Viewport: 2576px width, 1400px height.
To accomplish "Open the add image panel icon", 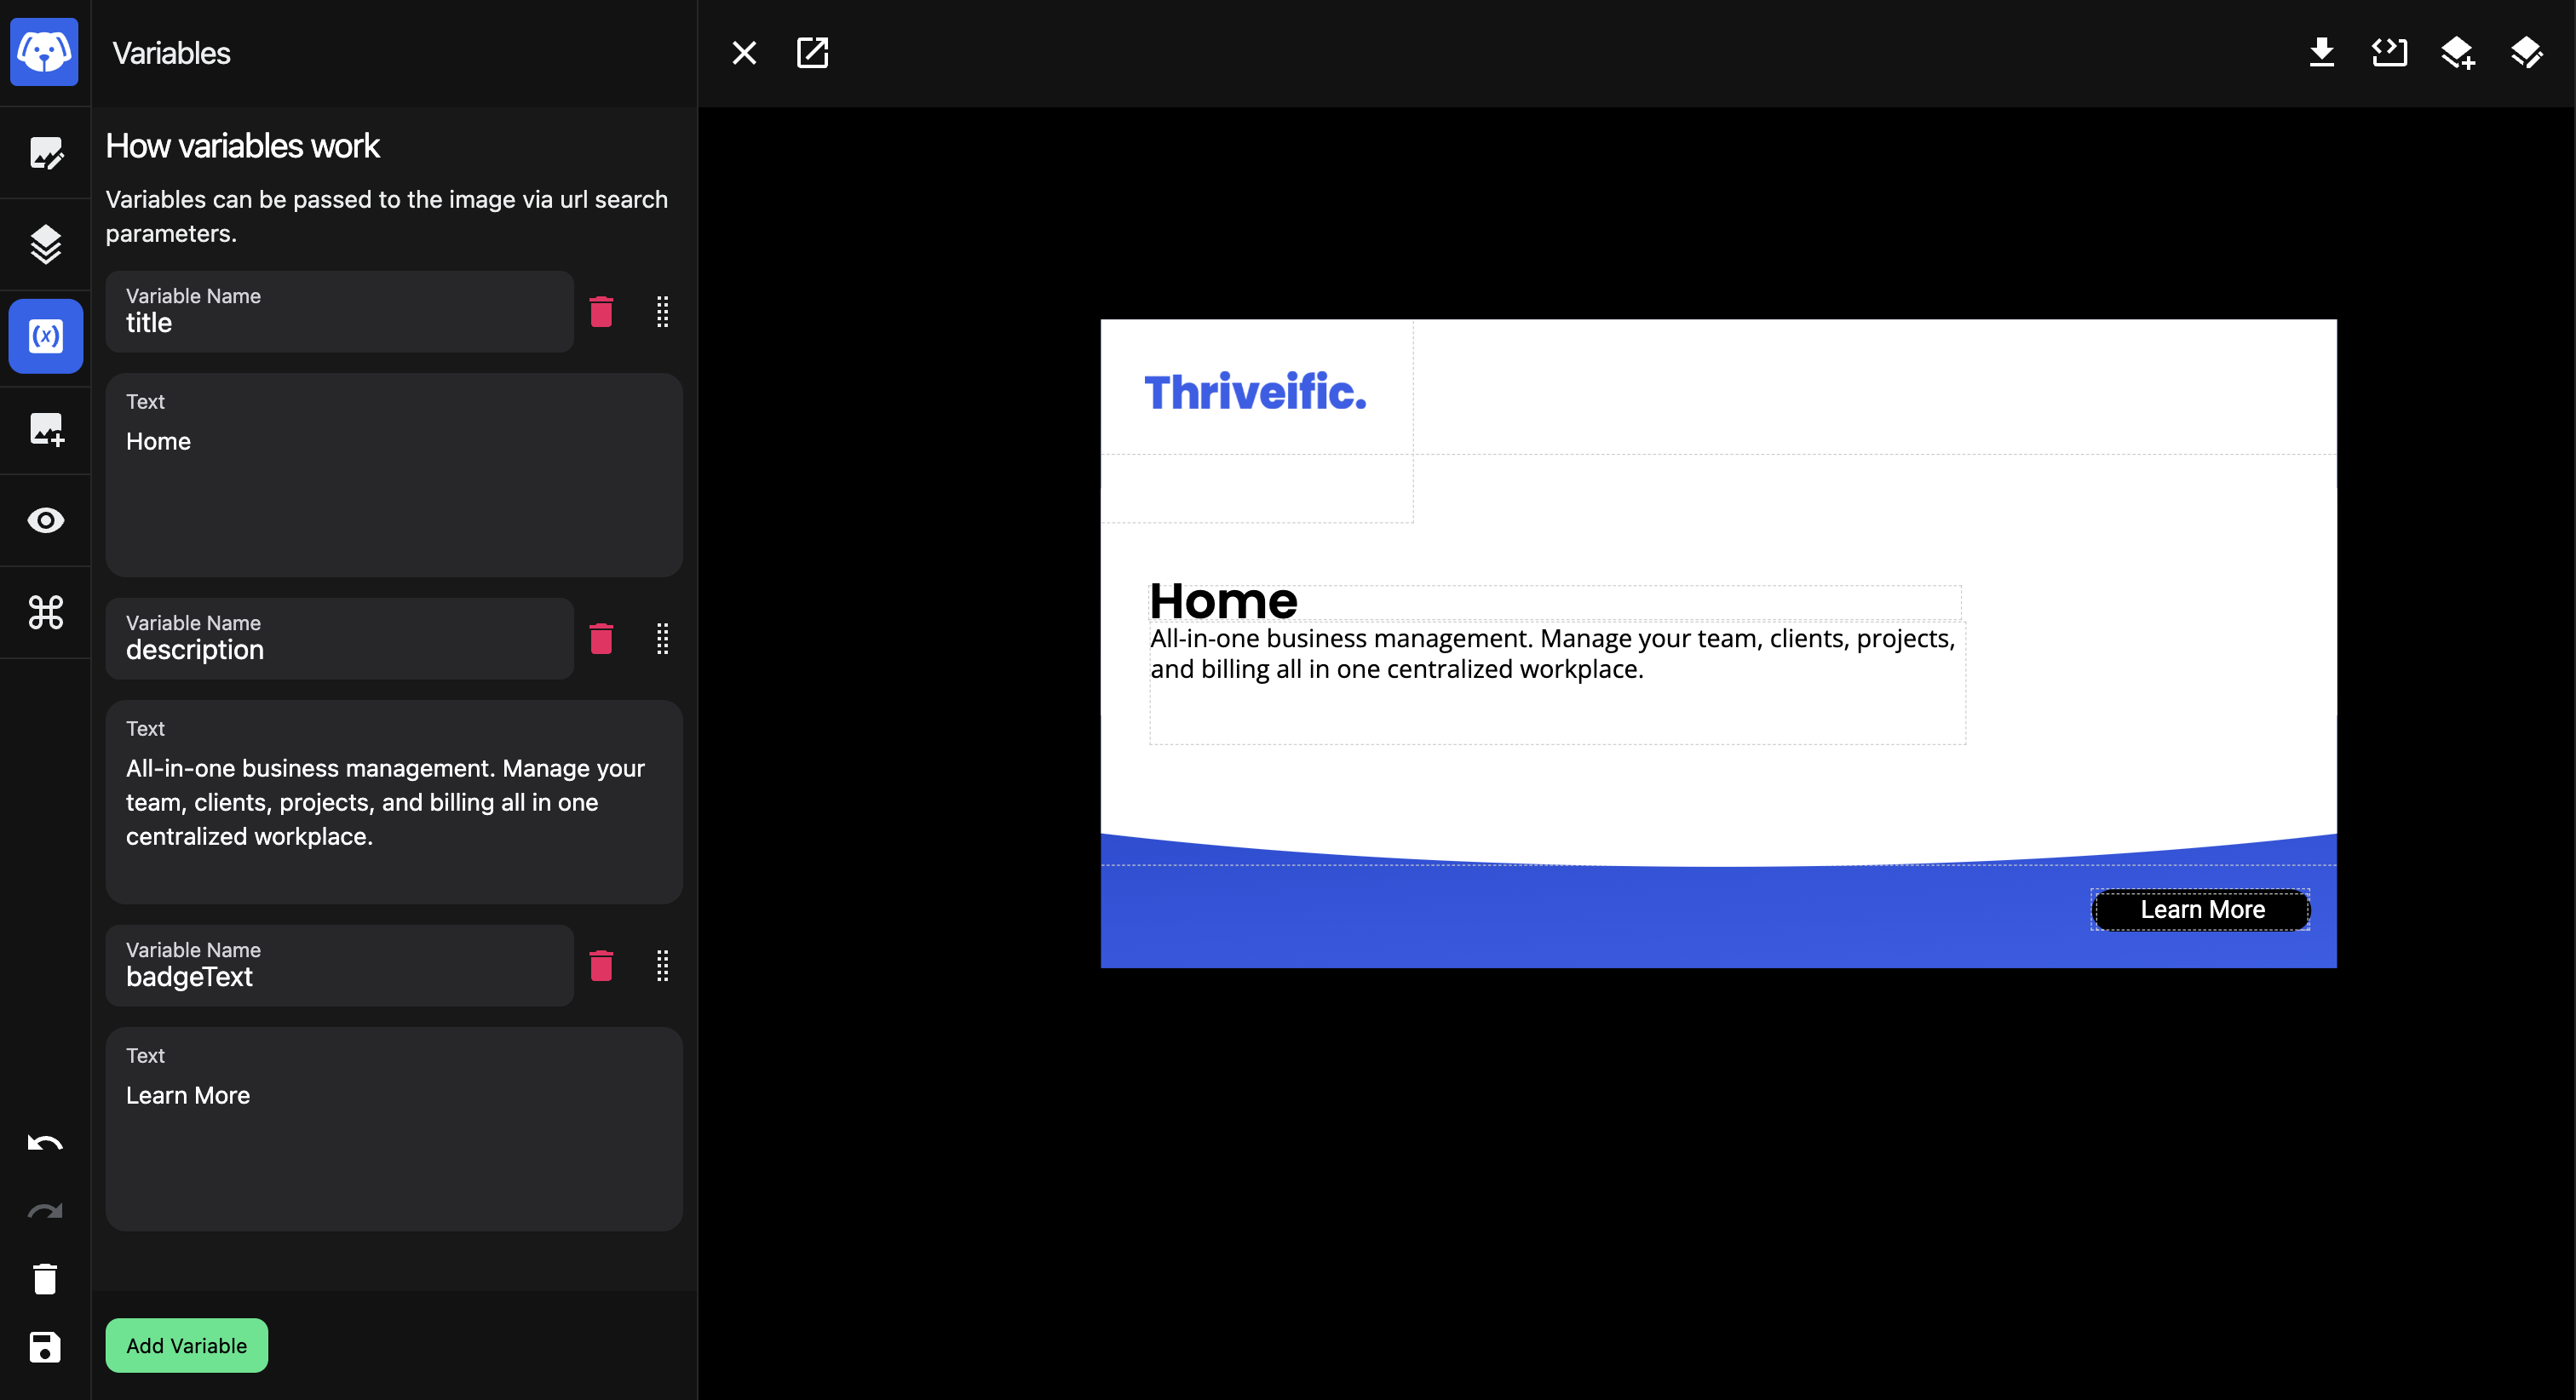I will click(45, 429).
